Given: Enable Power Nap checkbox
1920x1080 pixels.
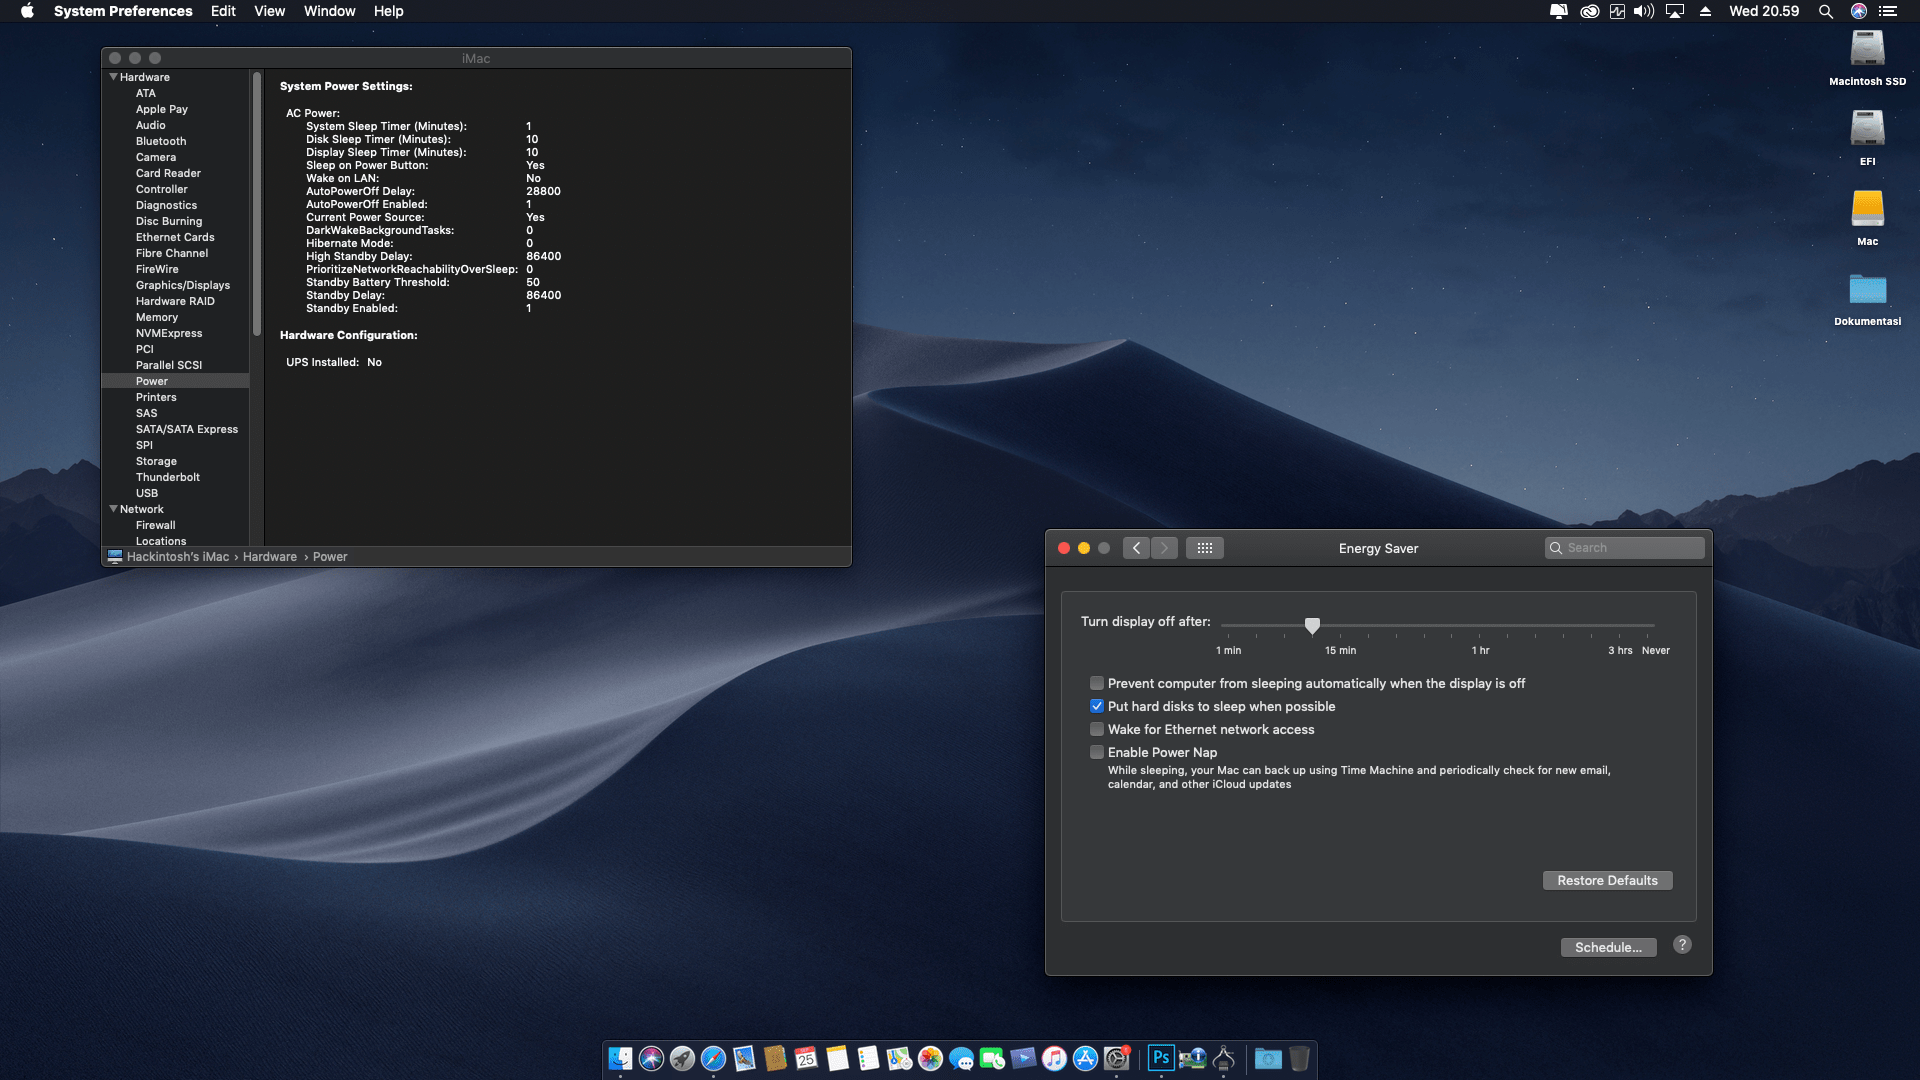Looking at the screenshot, I should (1097, 752).
